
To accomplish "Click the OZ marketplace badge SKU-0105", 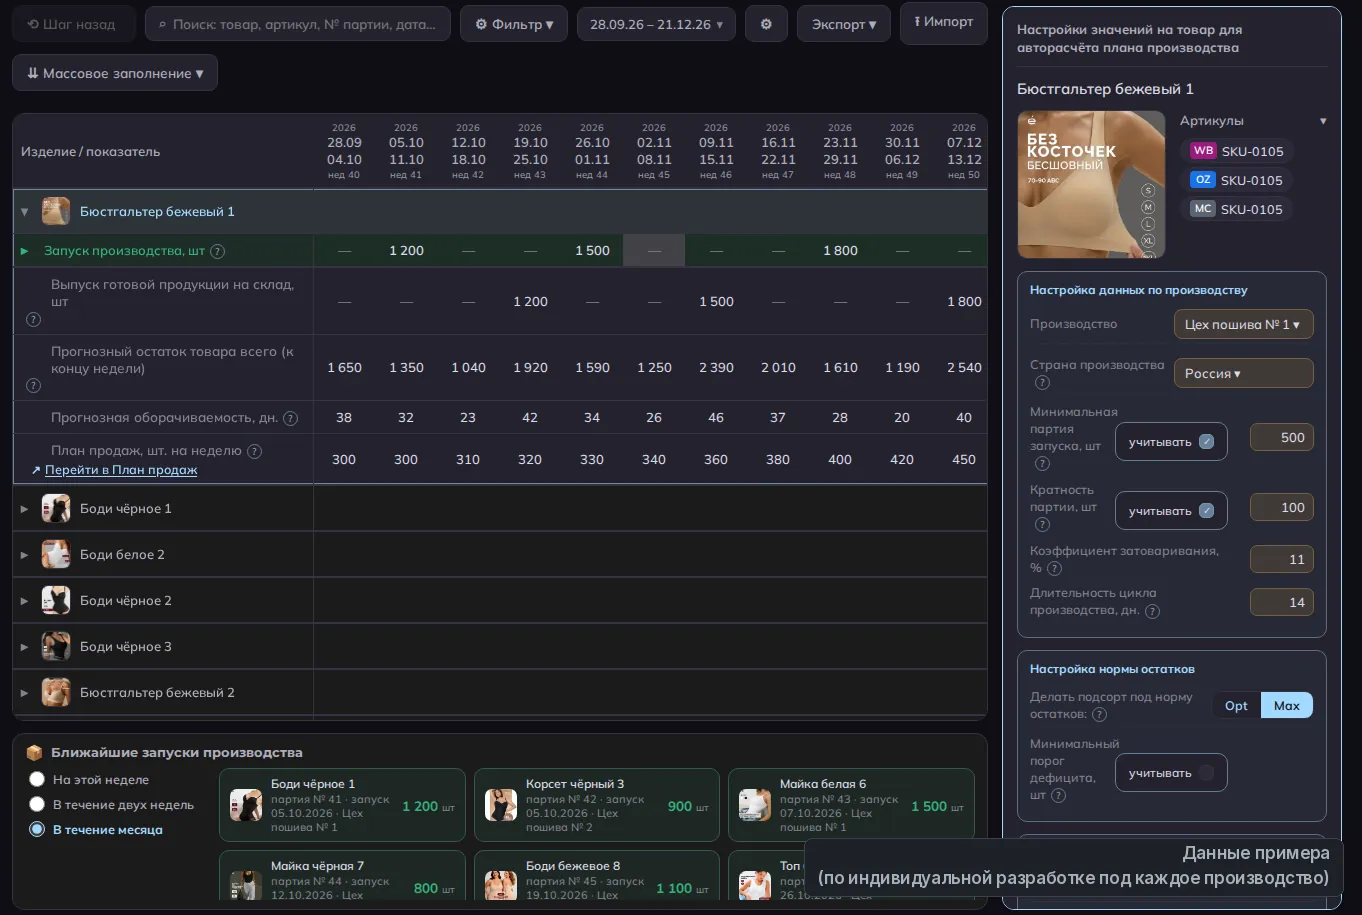I will pos(1237,180).
